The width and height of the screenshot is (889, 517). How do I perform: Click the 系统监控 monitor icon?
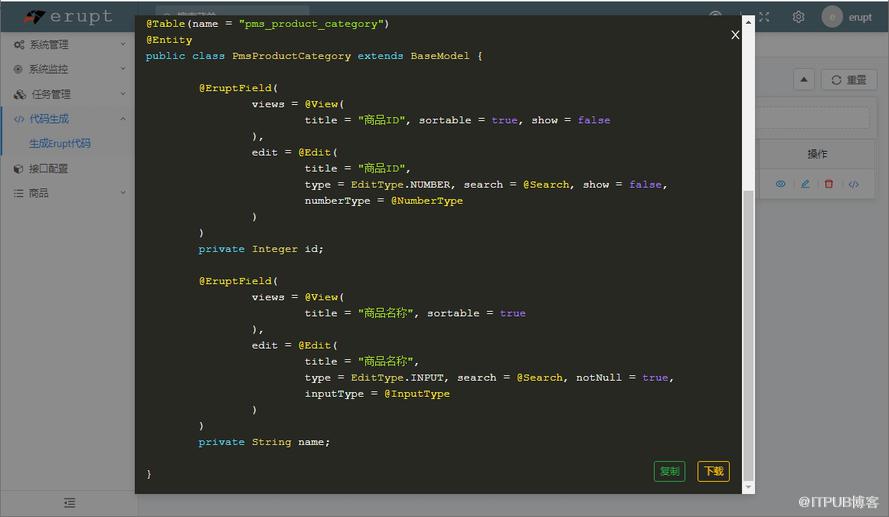click(x=18, y=69)
